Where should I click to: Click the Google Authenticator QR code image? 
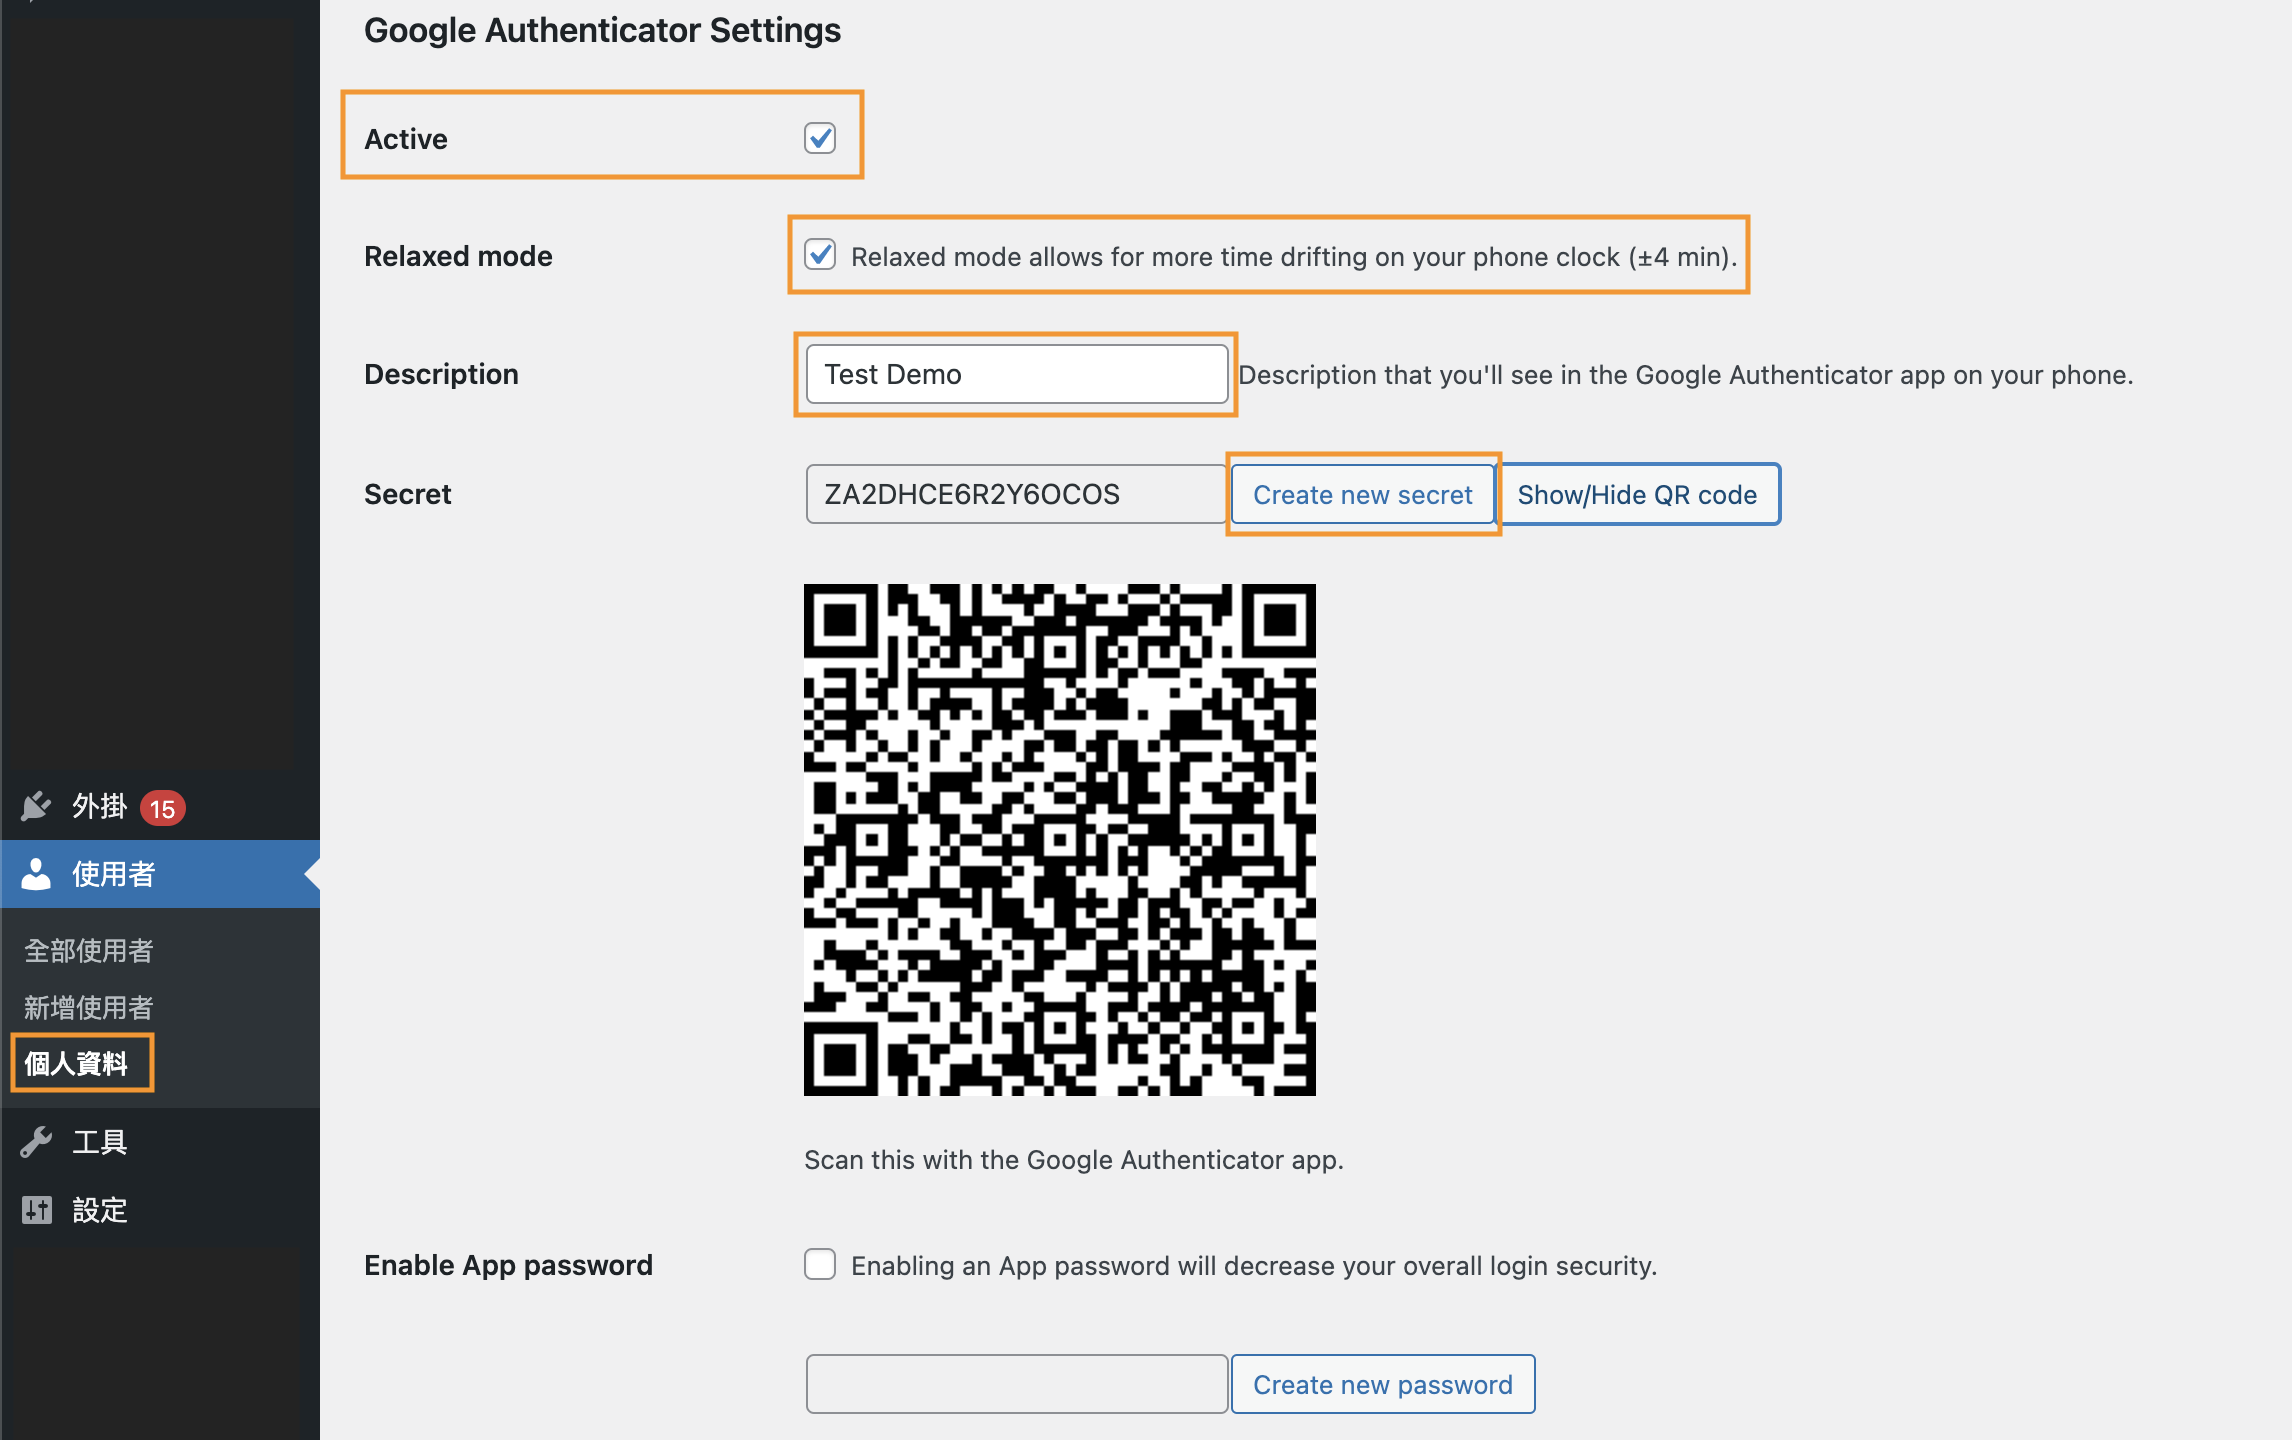1060,840
